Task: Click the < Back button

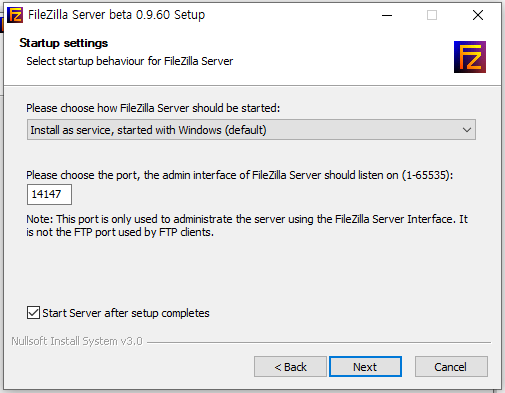Action: (x=290, y=367)
